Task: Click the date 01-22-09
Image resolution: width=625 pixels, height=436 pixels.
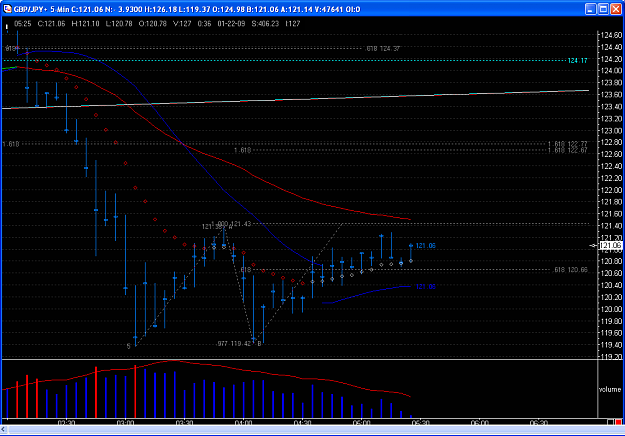Action: (231, 24)
